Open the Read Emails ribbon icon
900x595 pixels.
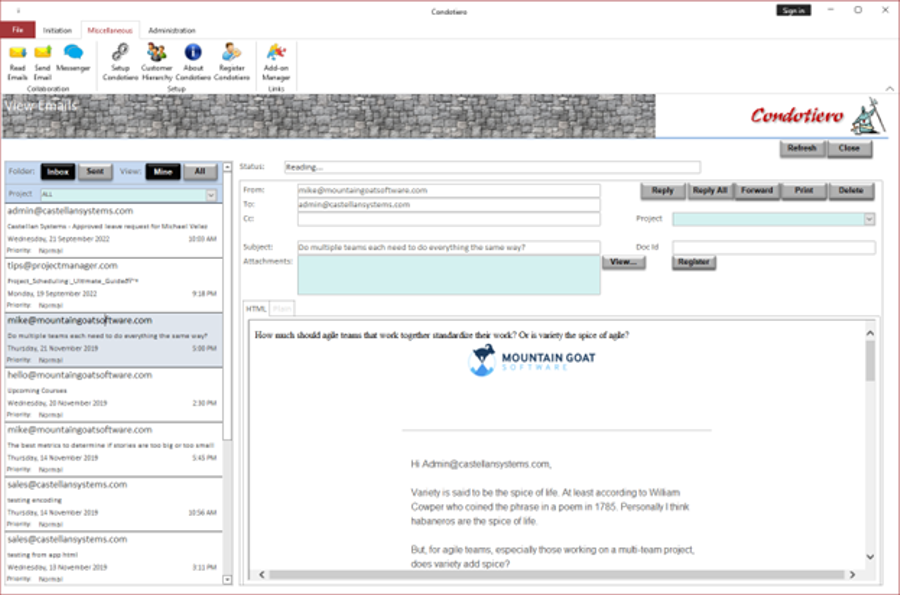pyautogui.click(x=17, y=62)
